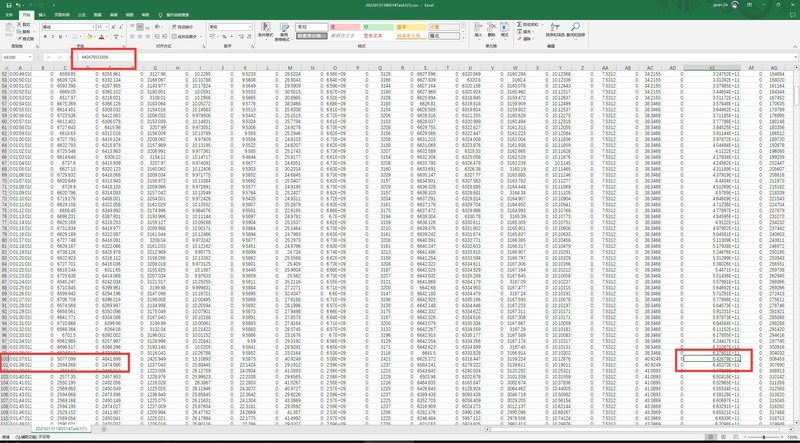Switch to the 公式 (Formulas) ribbon tab

(82, 15)
